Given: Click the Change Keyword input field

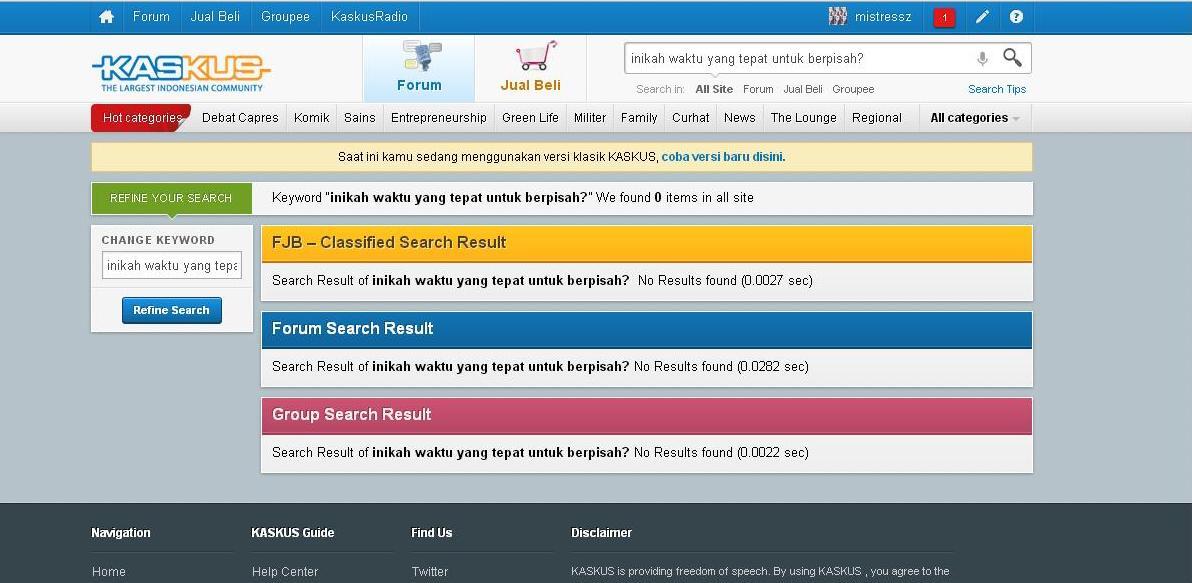Looking at the screenshot, I should coord(172,265).
